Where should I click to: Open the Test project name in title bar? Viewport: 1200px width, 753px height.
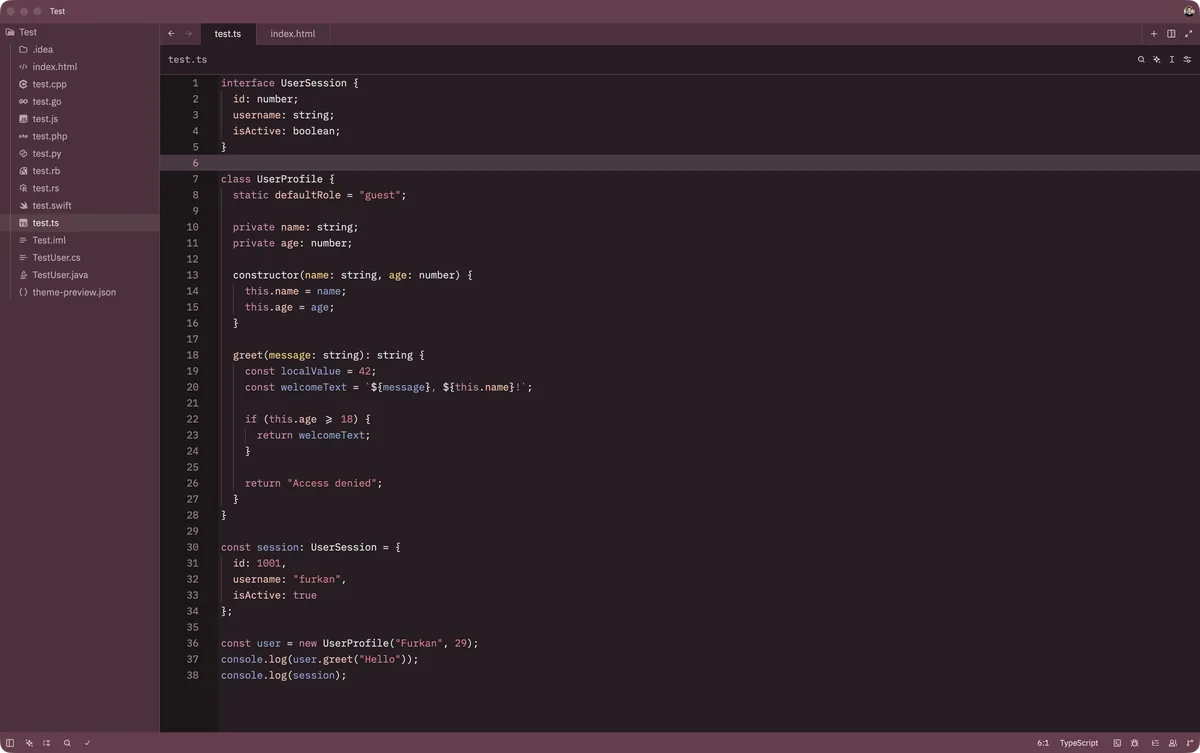point(58,11)
